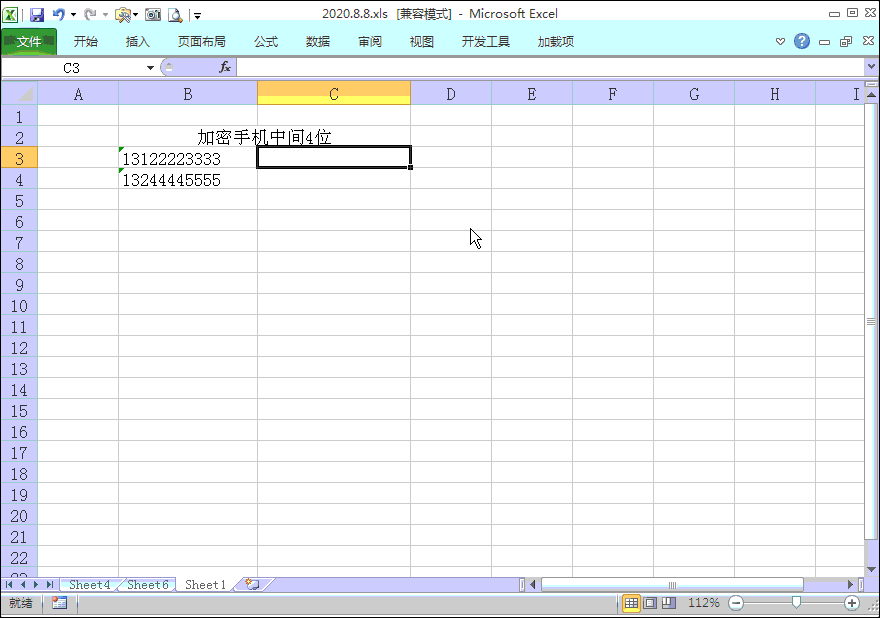Click the Name Box showing C3
The image size is (880, 618).
[x=72, y=68]
